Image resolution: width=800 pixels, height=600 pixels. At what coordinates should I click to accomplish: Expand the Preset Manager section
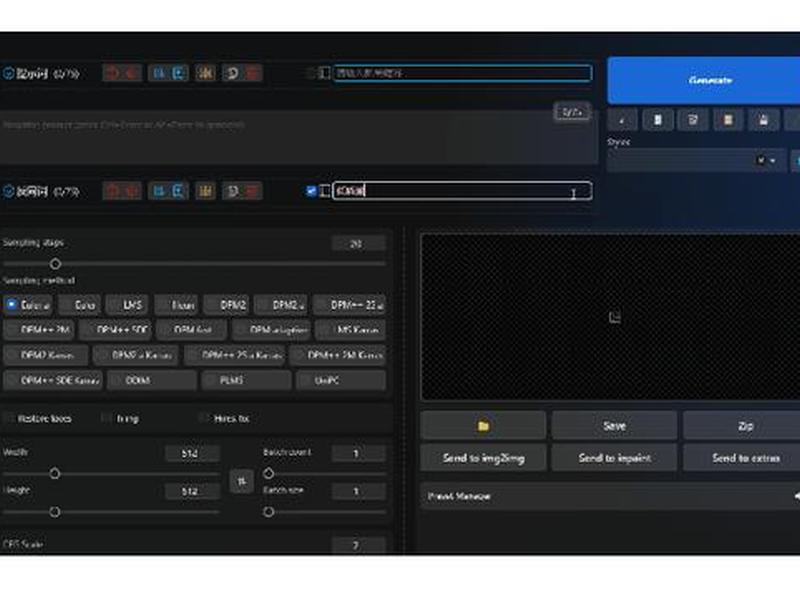pos(610,496)
